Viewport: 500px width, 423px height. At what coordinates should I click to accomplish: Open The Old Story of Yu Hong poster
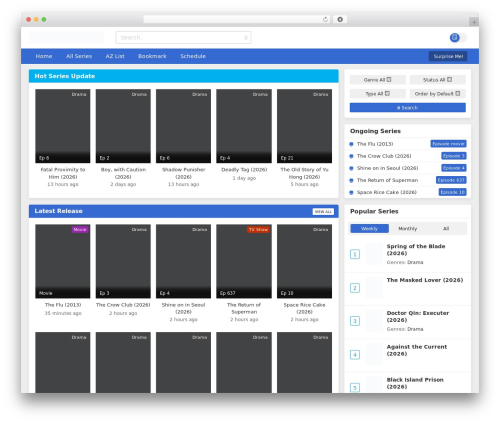point(304,126)
